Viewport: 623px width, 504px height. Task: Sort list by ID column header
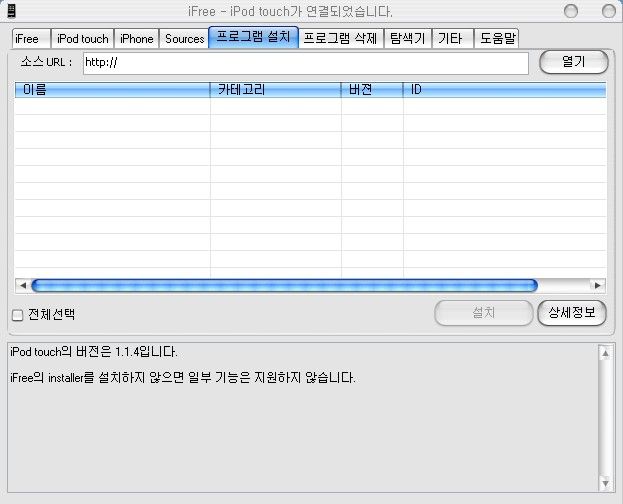505,89
